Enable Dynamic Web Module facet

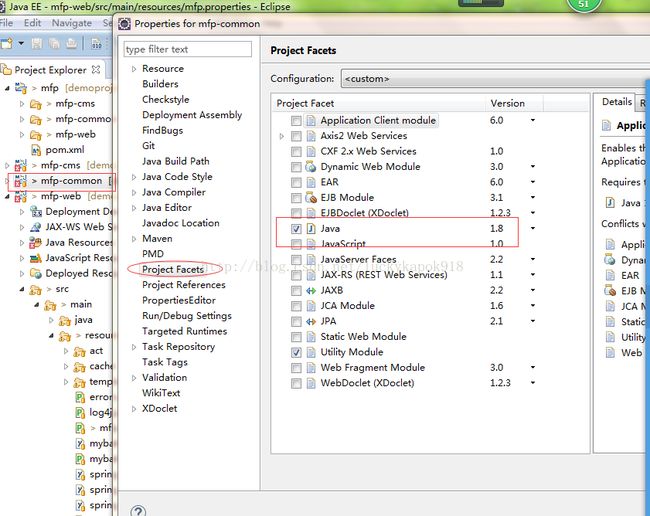pyautogui.click(x=296, y=167)
